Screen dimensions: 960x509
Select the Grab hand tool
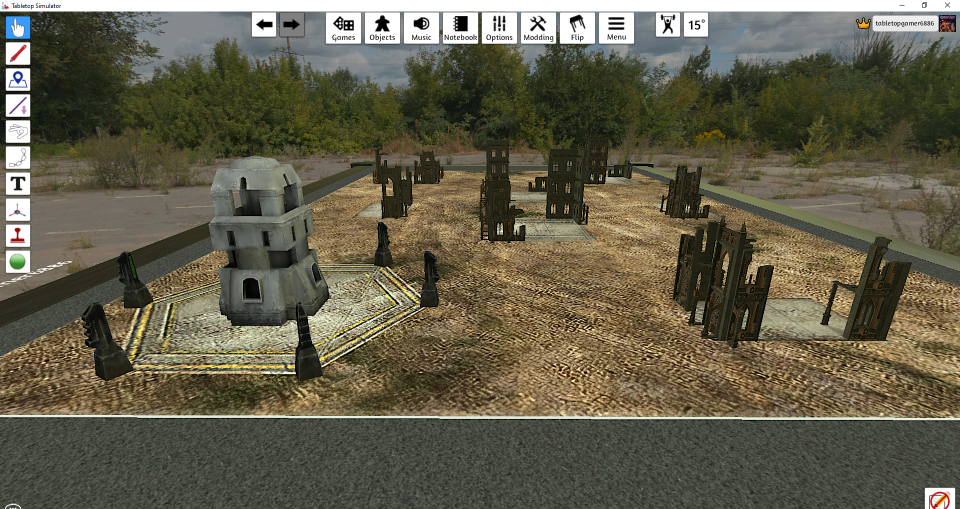(18, 28)
